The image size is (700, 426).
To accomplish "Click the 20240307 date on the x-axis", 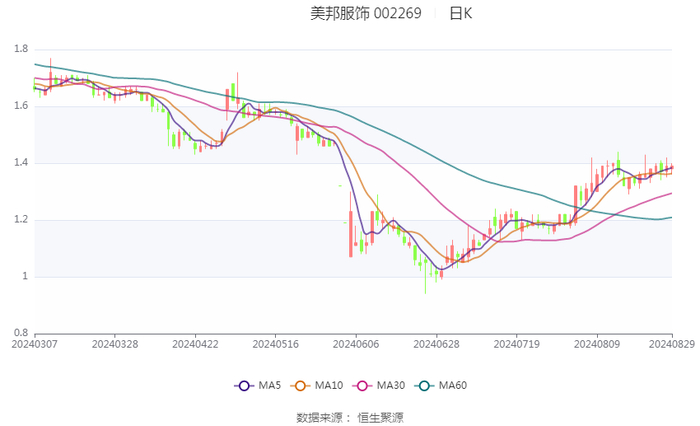I will click(35, 343).
